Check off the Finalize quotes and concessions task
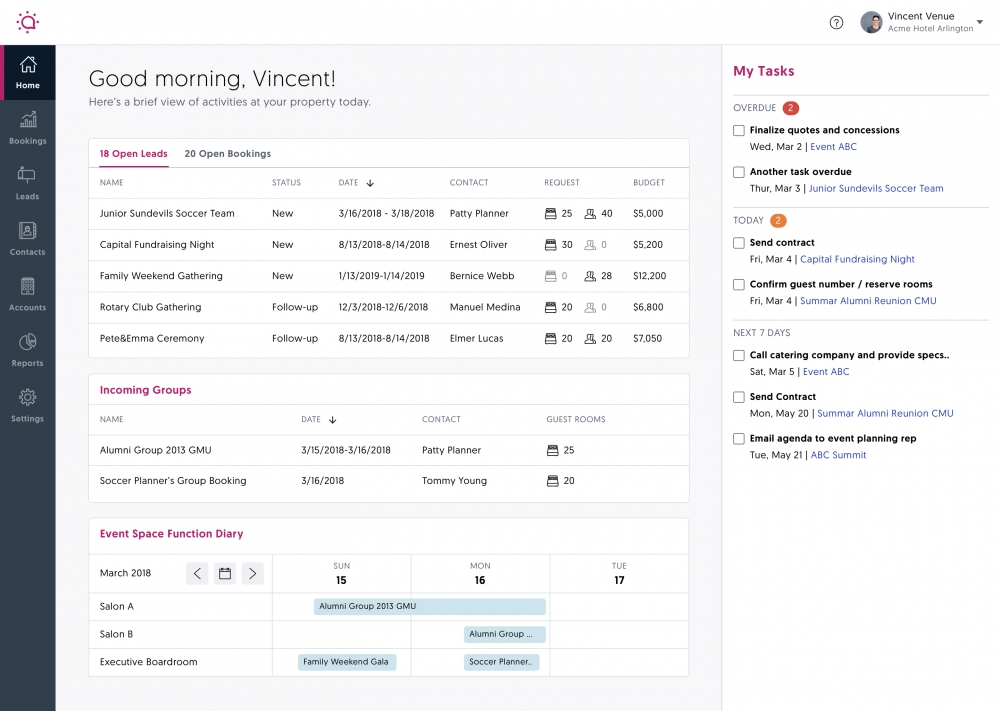The image size is (1000, 711). pos(738,130)
